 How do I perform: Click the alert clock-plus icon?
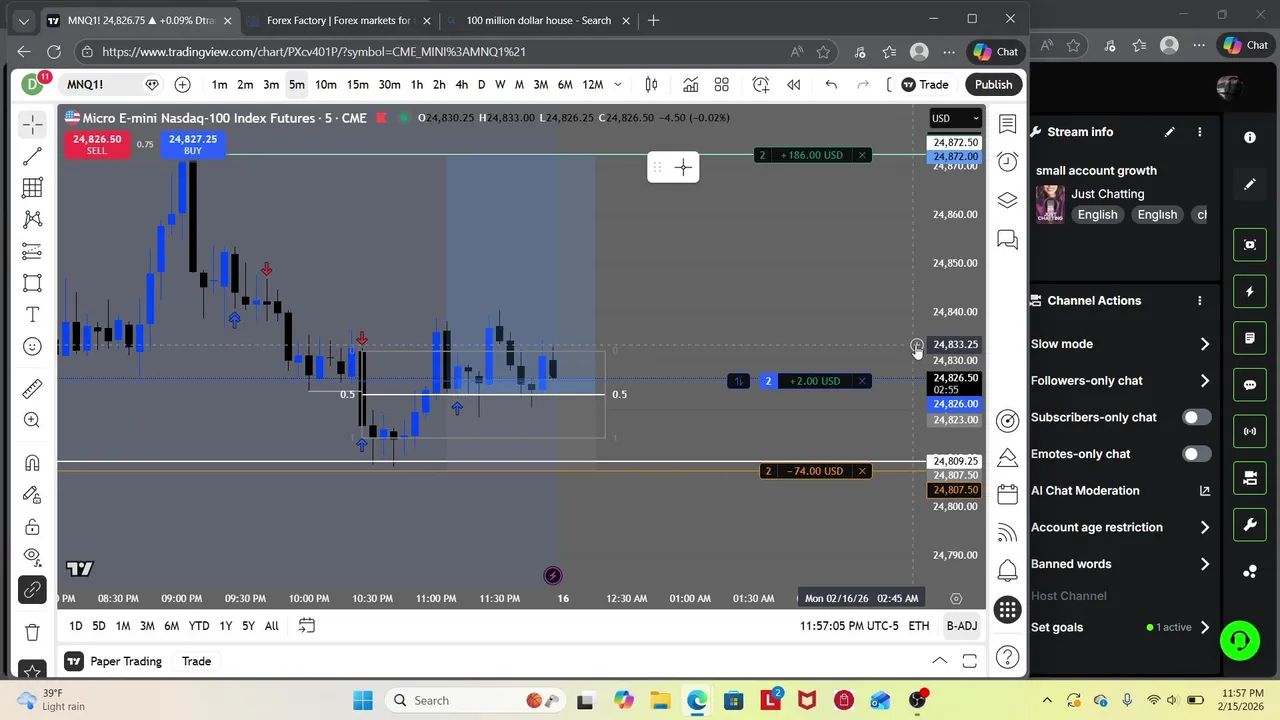(761, 85)
